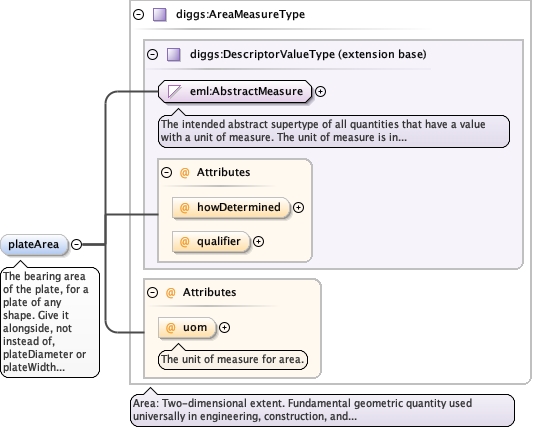Collapse diggs:DescriptorValueType extension base section
Screen dimensions: 533x430
coord(152,54)
